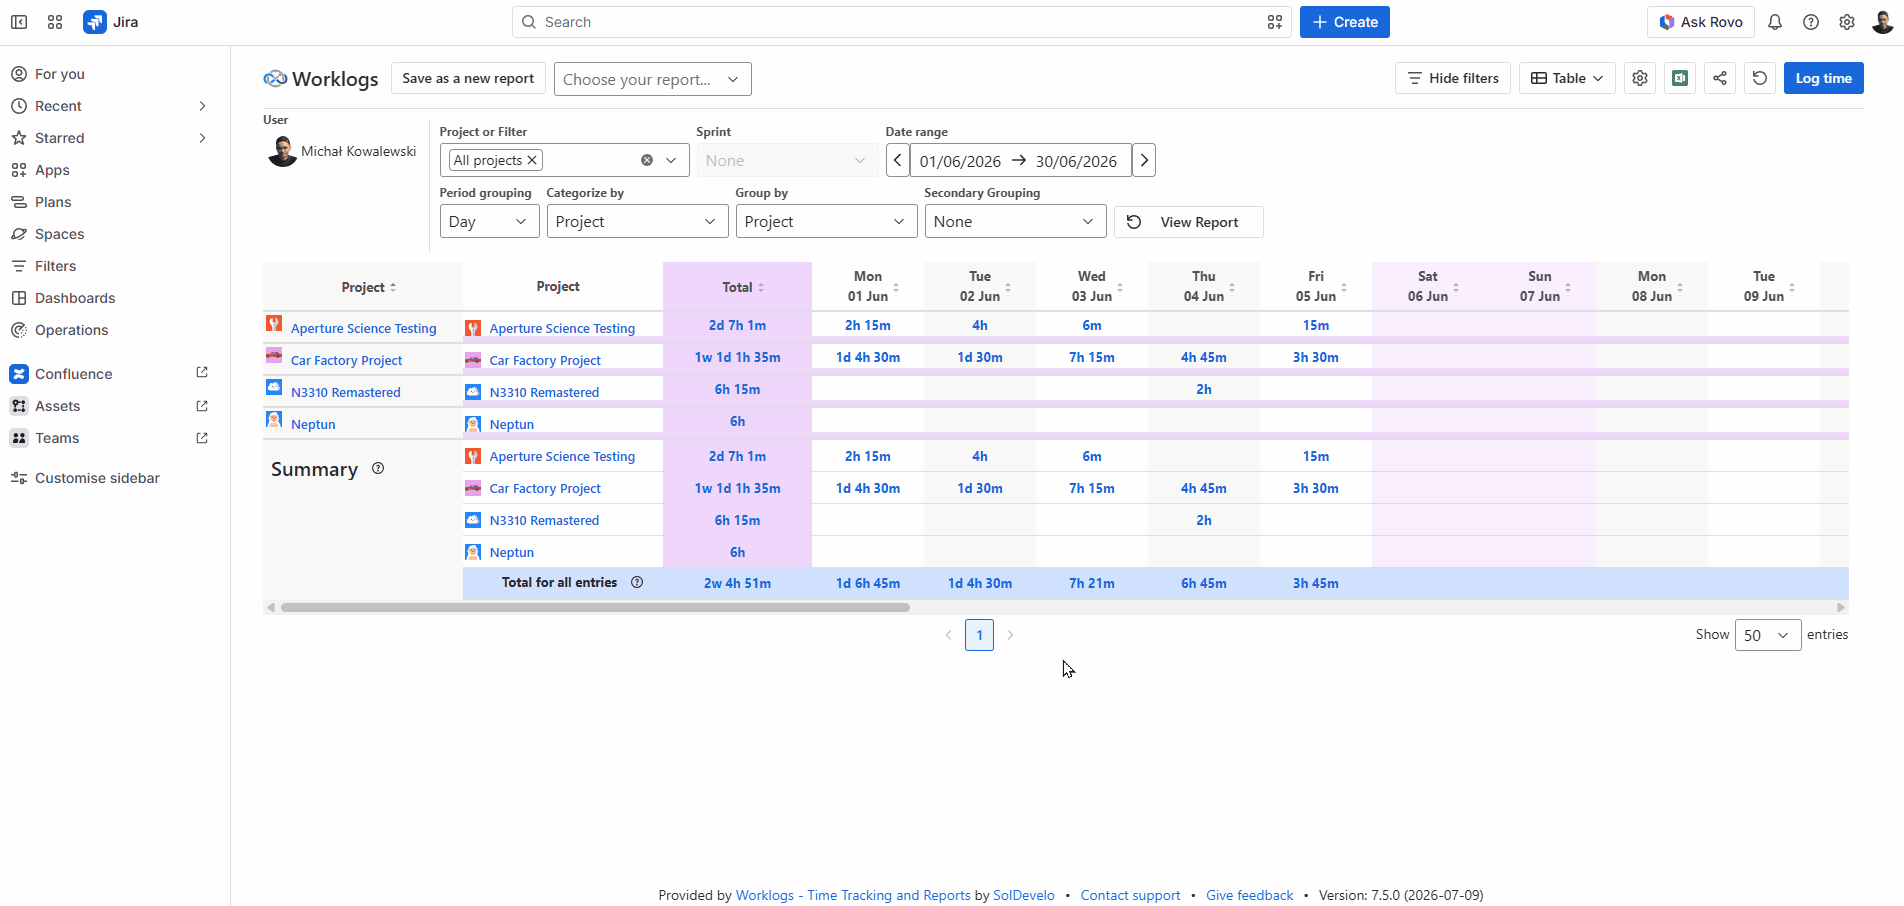Sort by Wed 03 Jun column
The height and width of the screenshot is (906, 1904).
tap(1120, 287)
